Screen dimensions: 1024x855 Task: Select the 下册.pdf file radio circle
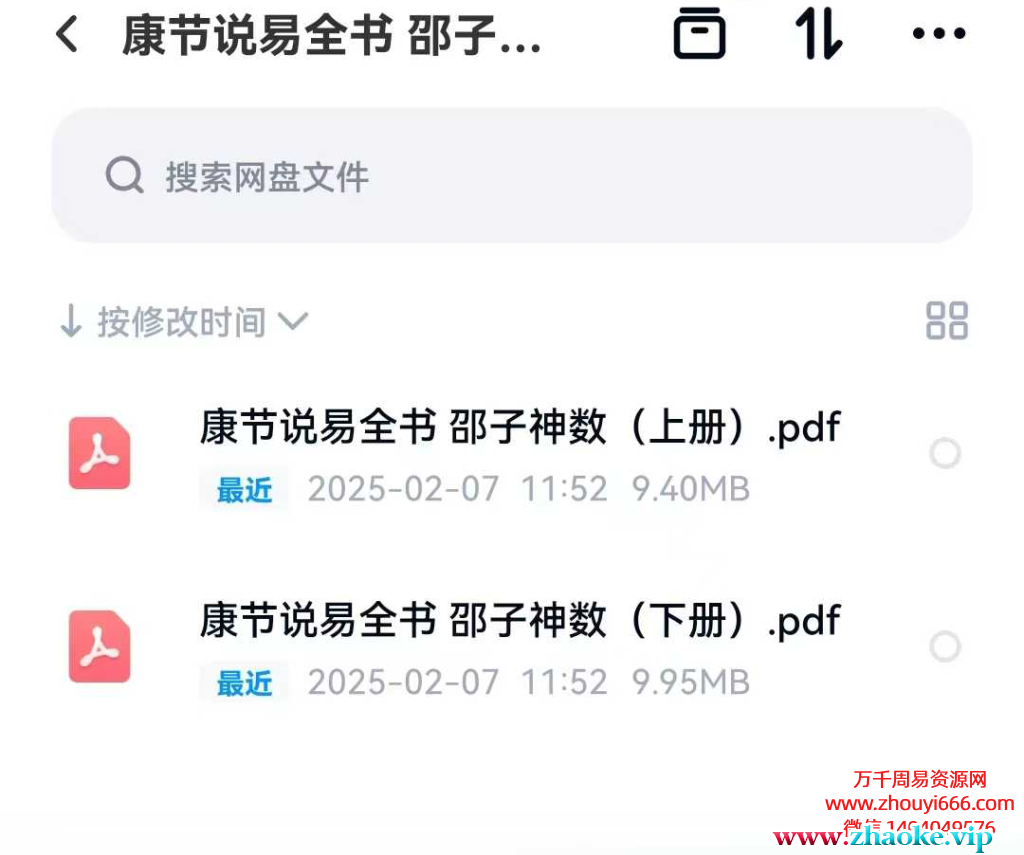tap(945, 646)
